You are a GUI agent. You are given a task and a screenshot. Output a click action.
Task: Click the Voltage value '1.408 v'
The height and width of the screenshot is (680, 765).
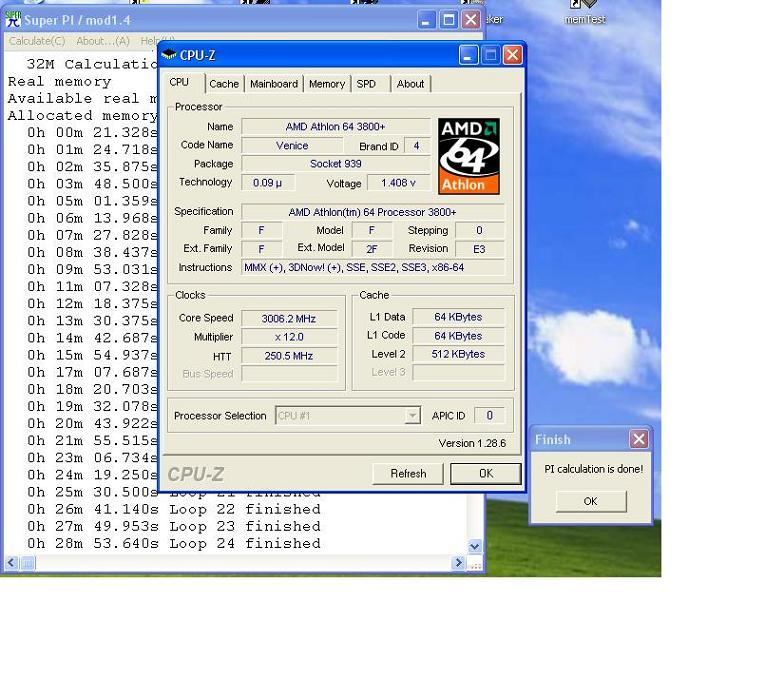coord(398,183)
